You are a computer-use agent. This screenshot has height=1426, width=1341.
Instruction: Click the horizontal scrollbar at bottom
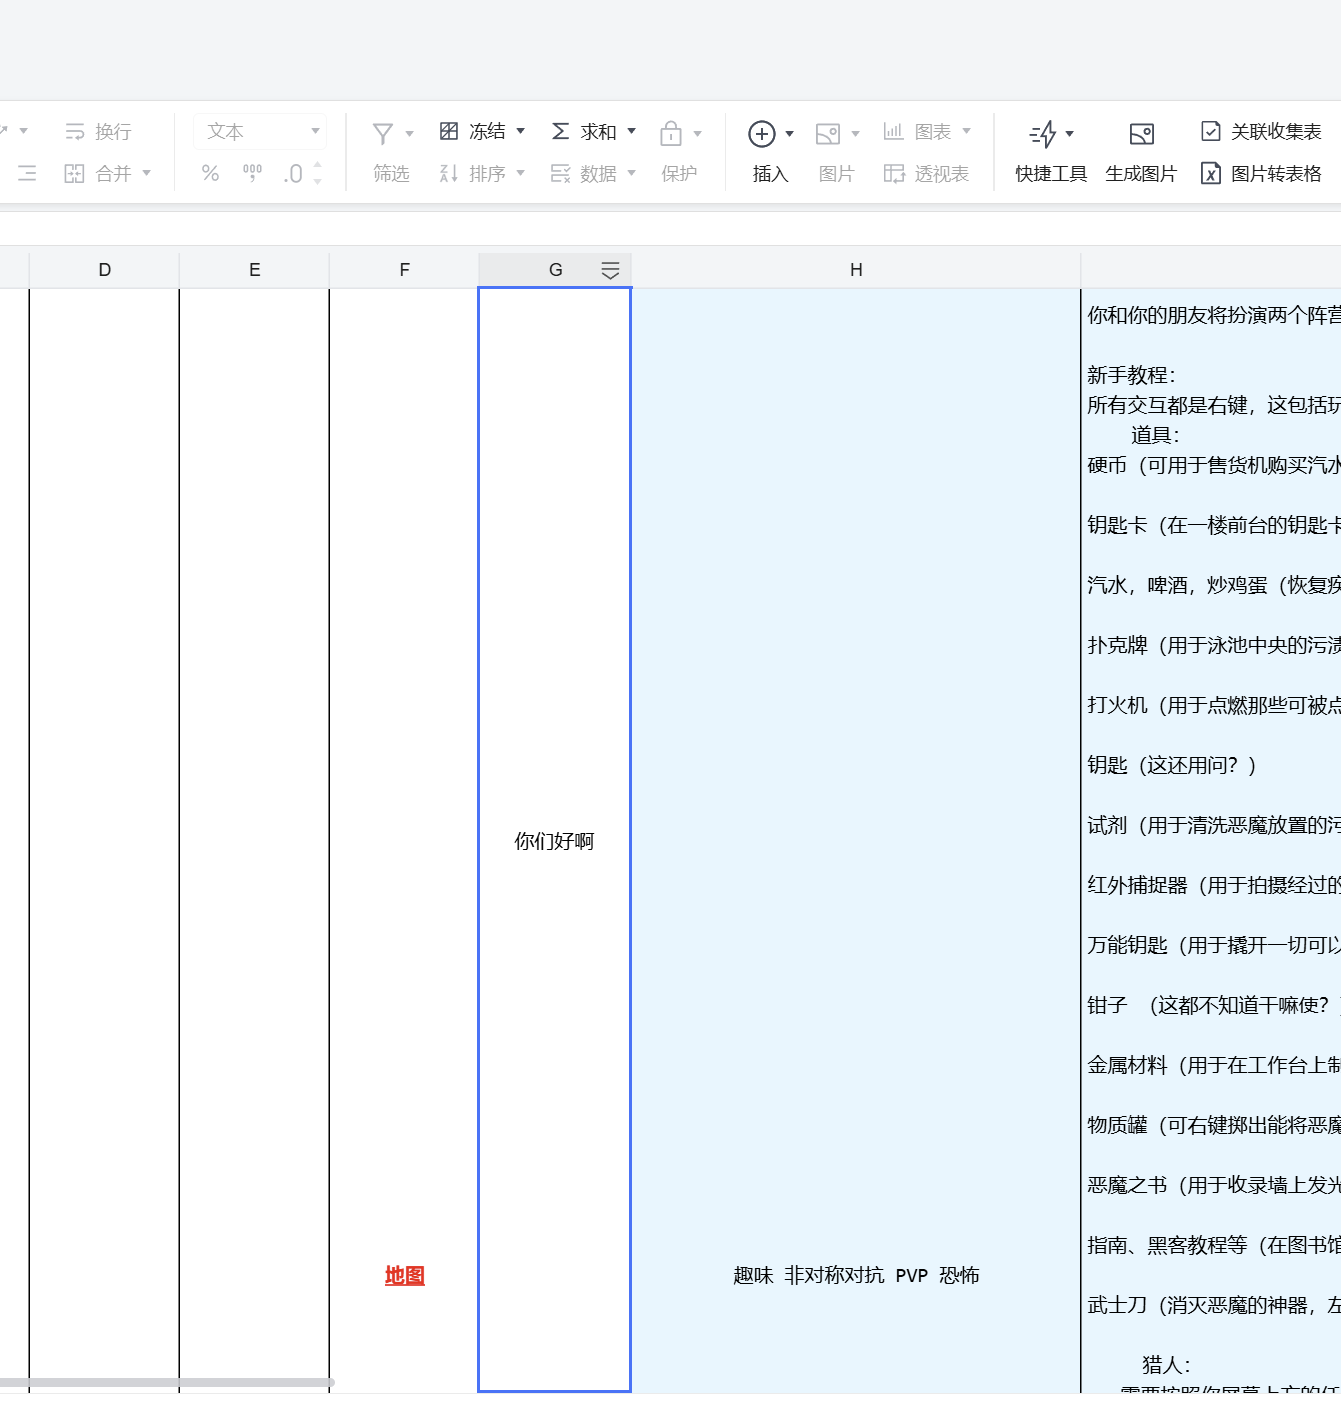pyautogui.click(x=166, y=1383)
